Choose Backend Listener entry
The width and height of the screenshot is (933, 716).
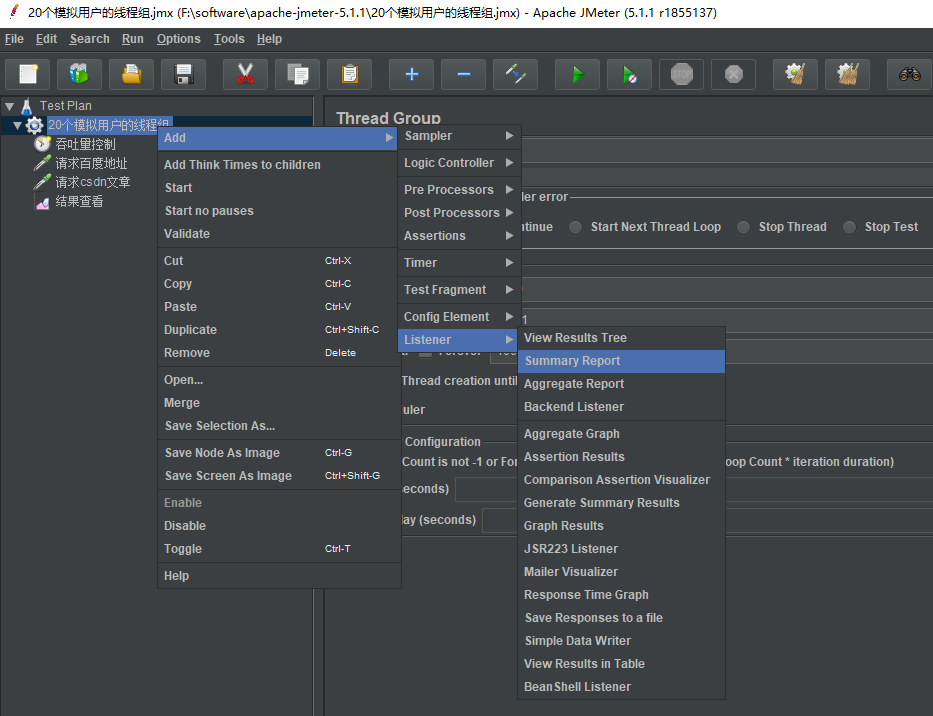tap(622, 407)
